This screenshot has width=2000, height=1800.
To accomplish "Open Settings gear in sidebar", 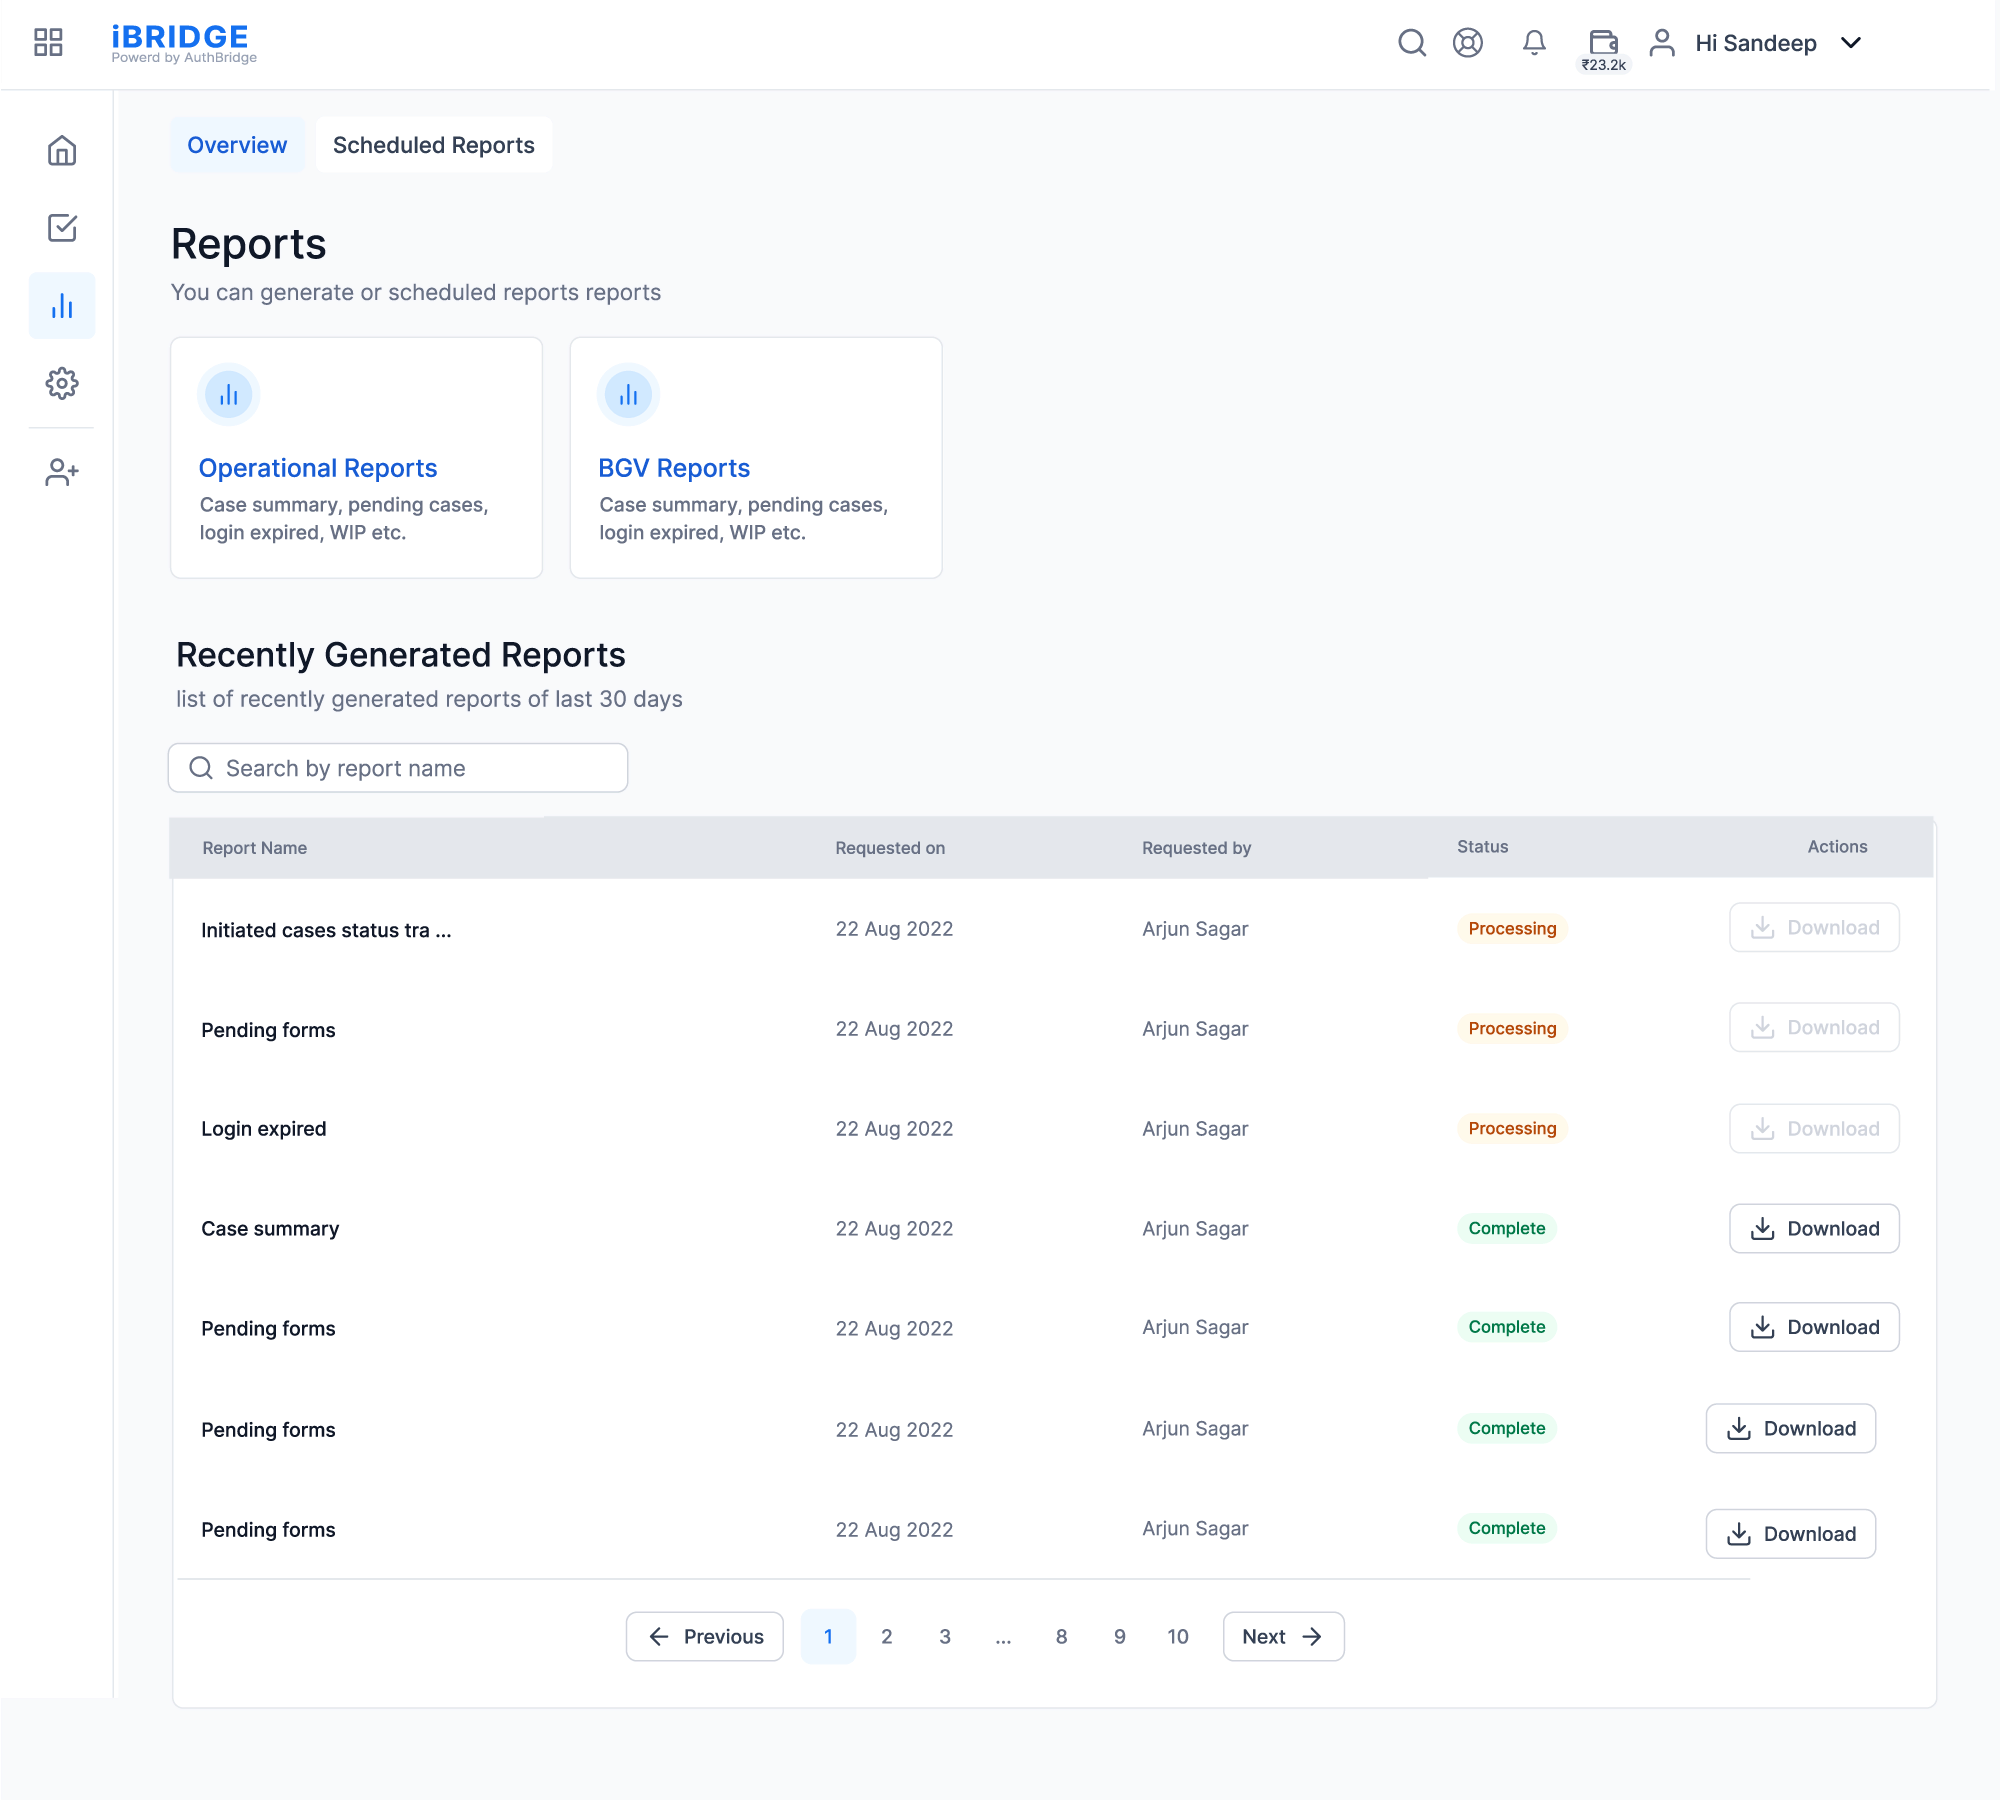I will click(x=62, y=383).
